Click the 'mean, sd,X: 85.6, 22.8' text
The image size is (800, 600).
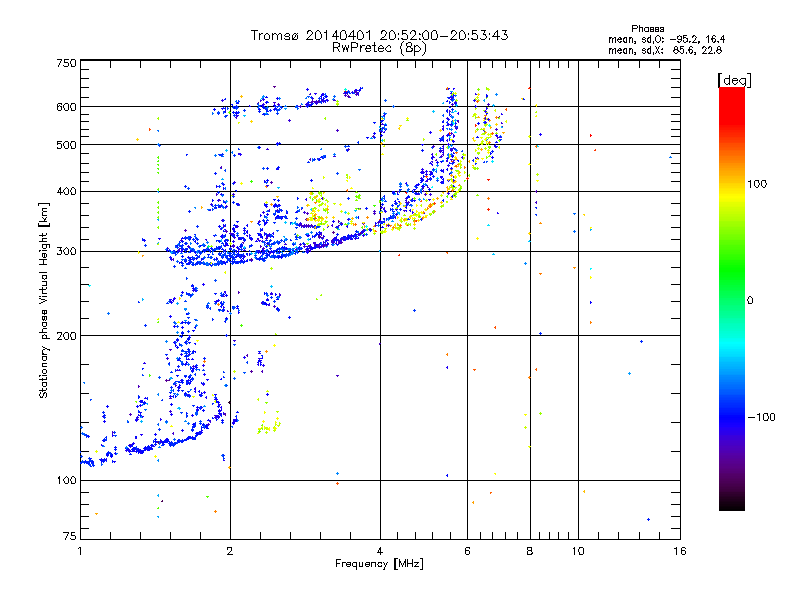(x=665, y=50)
